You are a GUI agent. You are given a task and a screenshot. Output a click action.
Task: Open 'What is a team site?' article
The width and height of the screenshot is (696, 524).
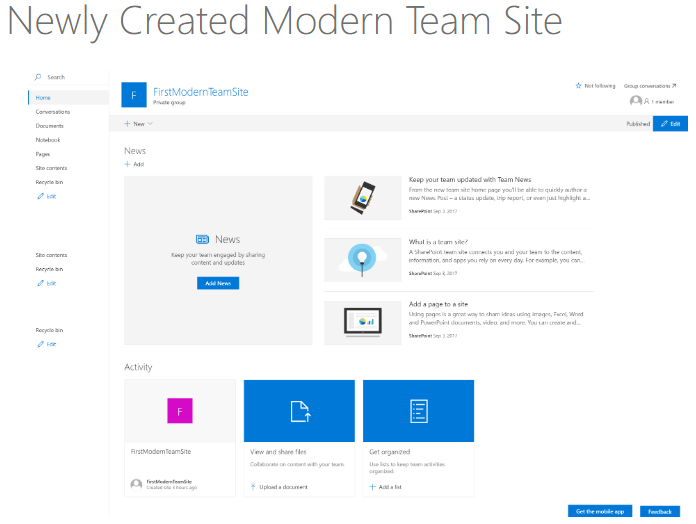click(x=438, y=242)
